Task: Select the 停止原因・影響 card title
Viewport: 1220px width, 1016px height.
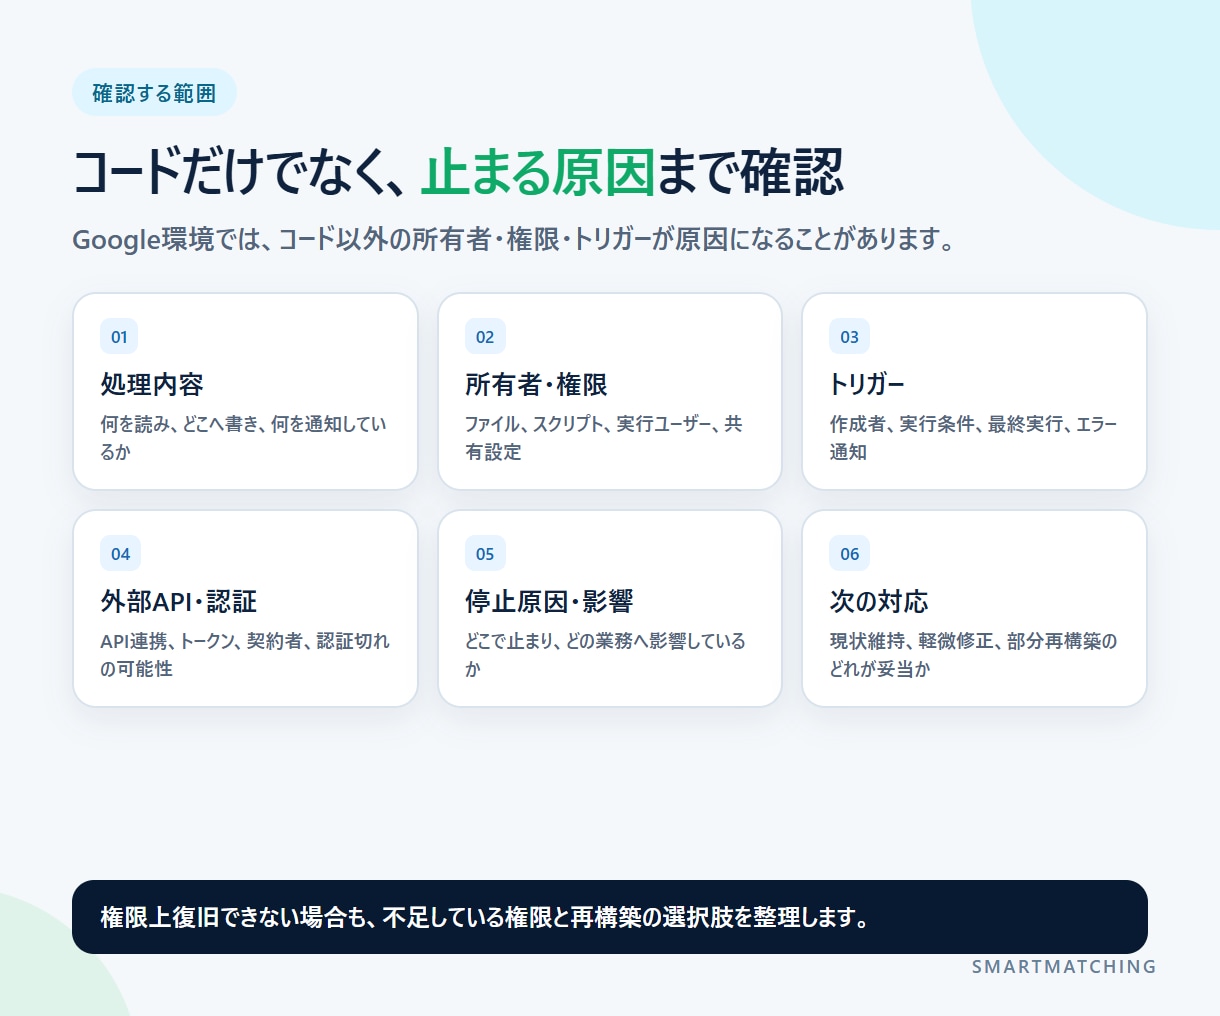Action: 549,602
